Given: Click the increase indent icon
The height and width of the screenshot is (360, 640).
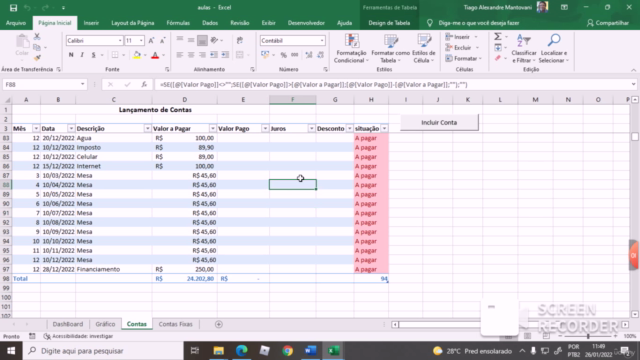Looking at the screenshot, I should point(225,55).
